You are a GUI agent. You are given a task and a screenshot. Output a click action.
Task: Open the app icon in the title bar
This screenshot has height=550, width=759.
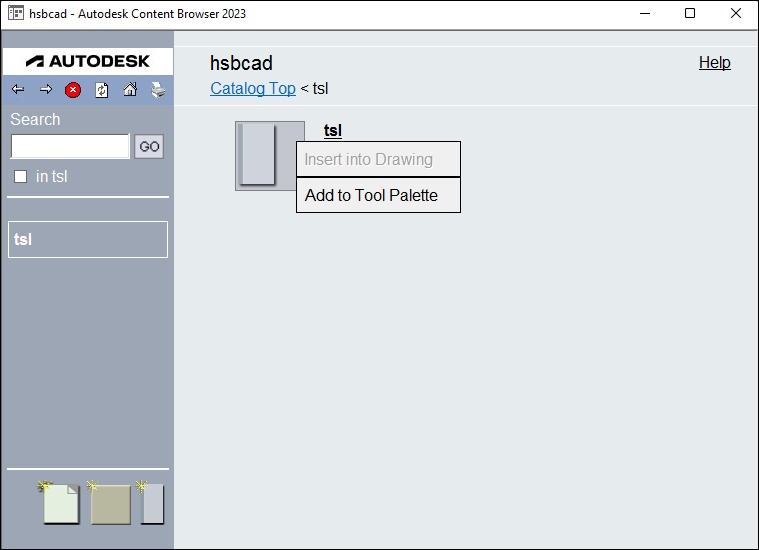coord(15,13)
